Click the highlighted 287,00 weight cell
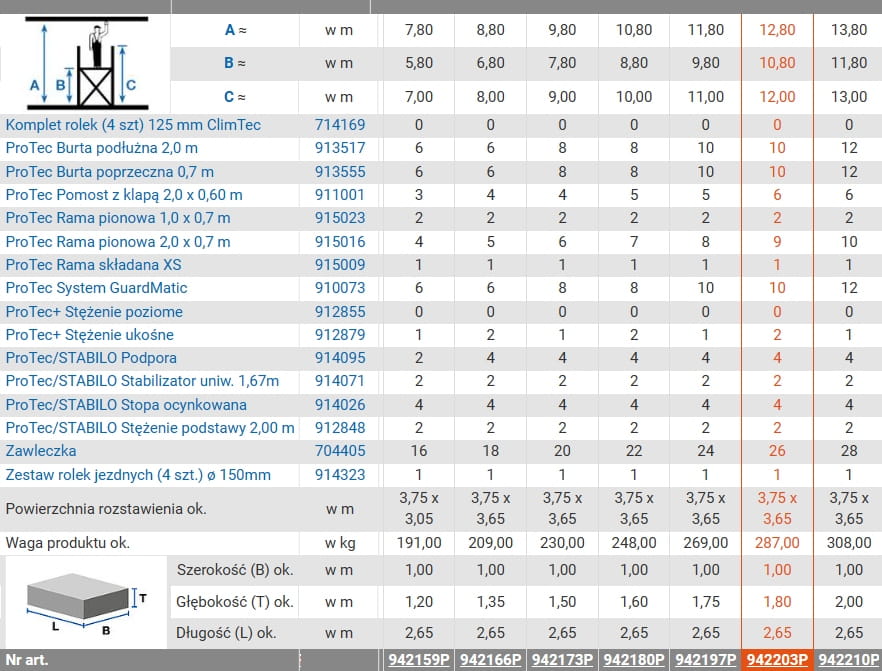 point(777,543)
